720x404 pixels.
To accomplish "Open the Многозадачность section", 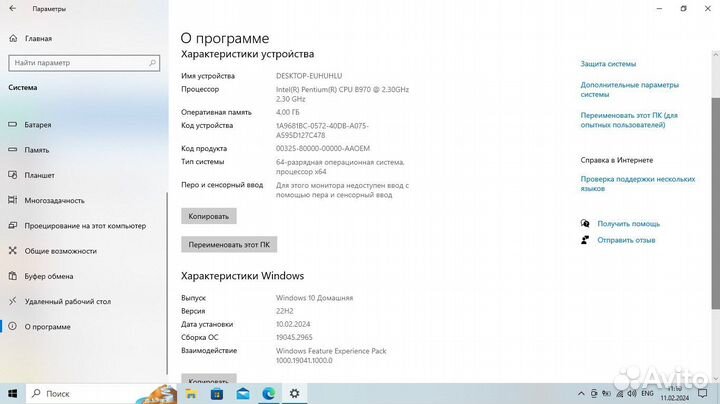I will click(x=54, y=200).
